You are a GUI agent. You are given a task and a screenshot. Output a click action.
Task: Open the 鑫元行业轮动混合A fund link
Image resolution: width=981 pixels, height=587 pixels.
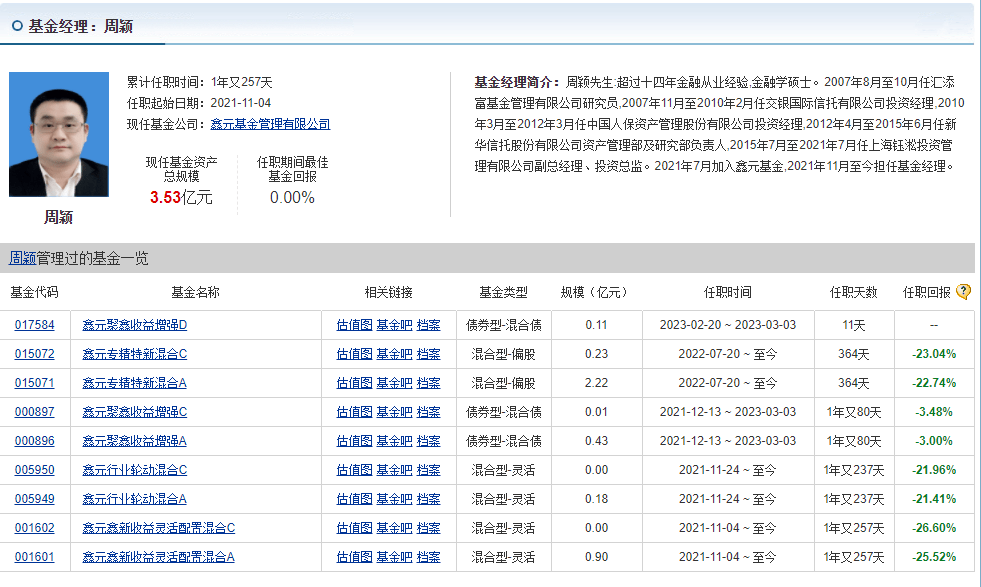coord(134,499)
